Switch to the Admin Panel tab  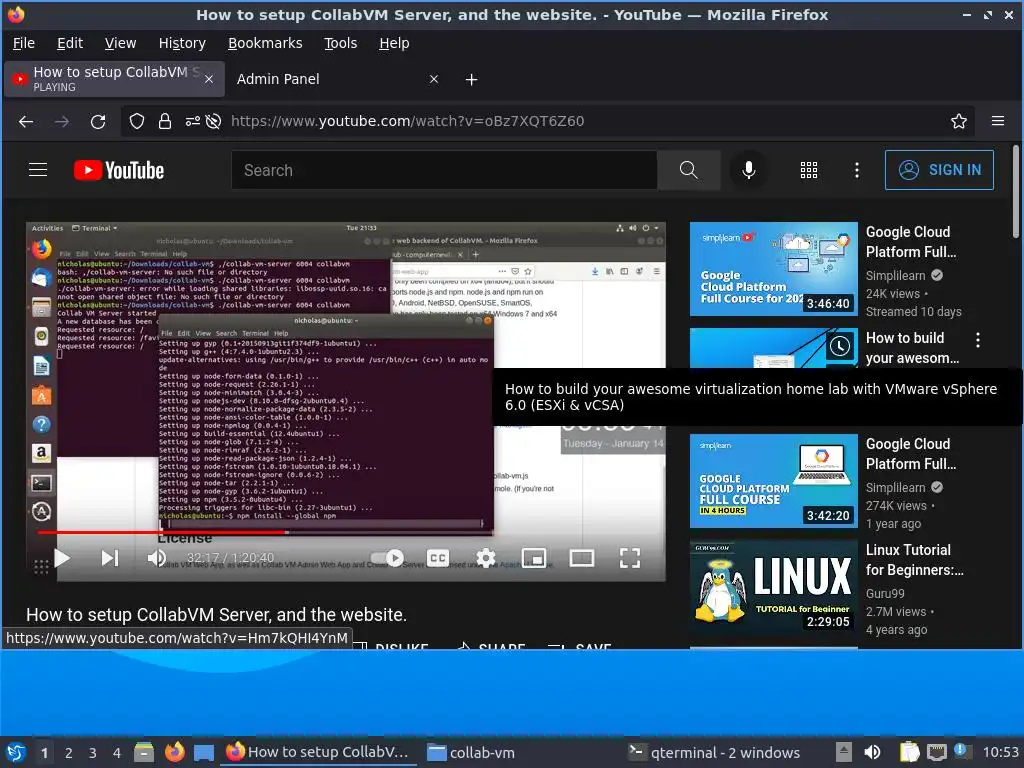click(x=336, y=79)
